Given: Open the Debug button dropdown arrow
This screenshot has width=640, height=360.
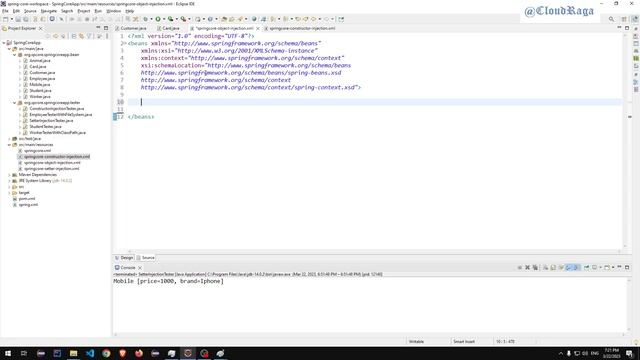Looking at the screenshot, I should (151, 19).
